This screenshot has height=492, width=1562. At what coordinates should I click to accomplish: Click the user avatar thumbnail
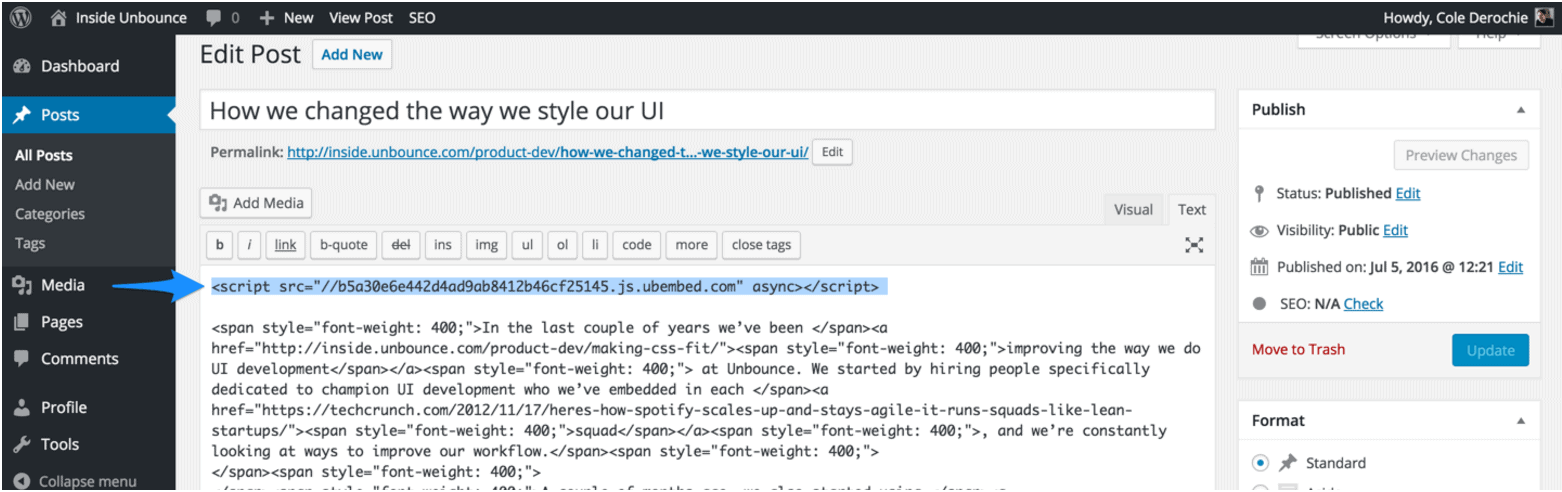click(x=1546, y=17)
